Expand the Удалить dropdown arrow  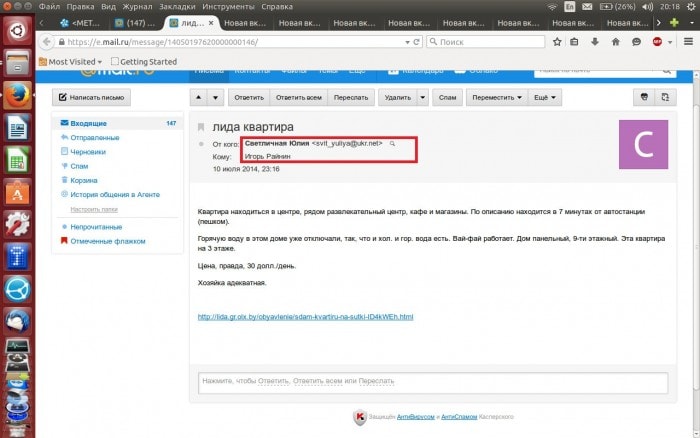pos(422,98)
